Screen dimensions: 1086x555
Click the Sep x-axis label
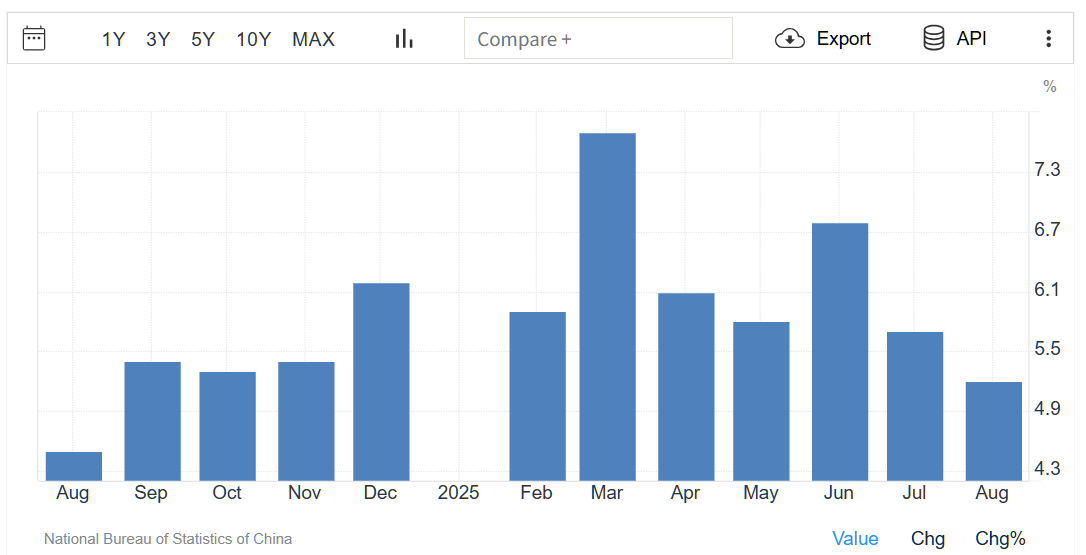point(151,493)
